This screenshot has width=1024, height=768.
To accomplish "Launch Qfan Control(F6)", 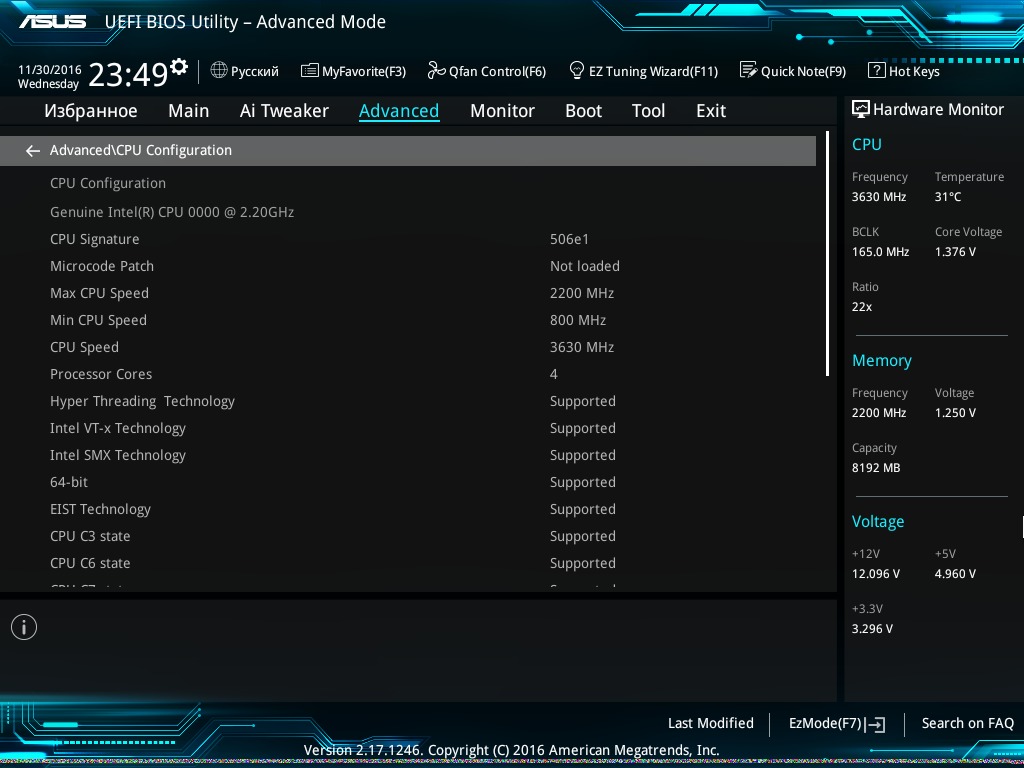I will tap(487, 71).
